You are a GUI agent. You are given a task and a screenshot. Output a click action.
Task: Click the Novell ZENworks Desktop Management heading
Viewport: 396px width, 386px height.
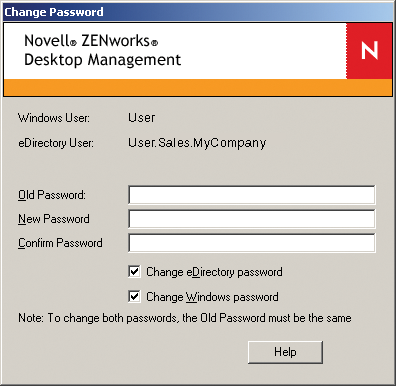(103, 50)
